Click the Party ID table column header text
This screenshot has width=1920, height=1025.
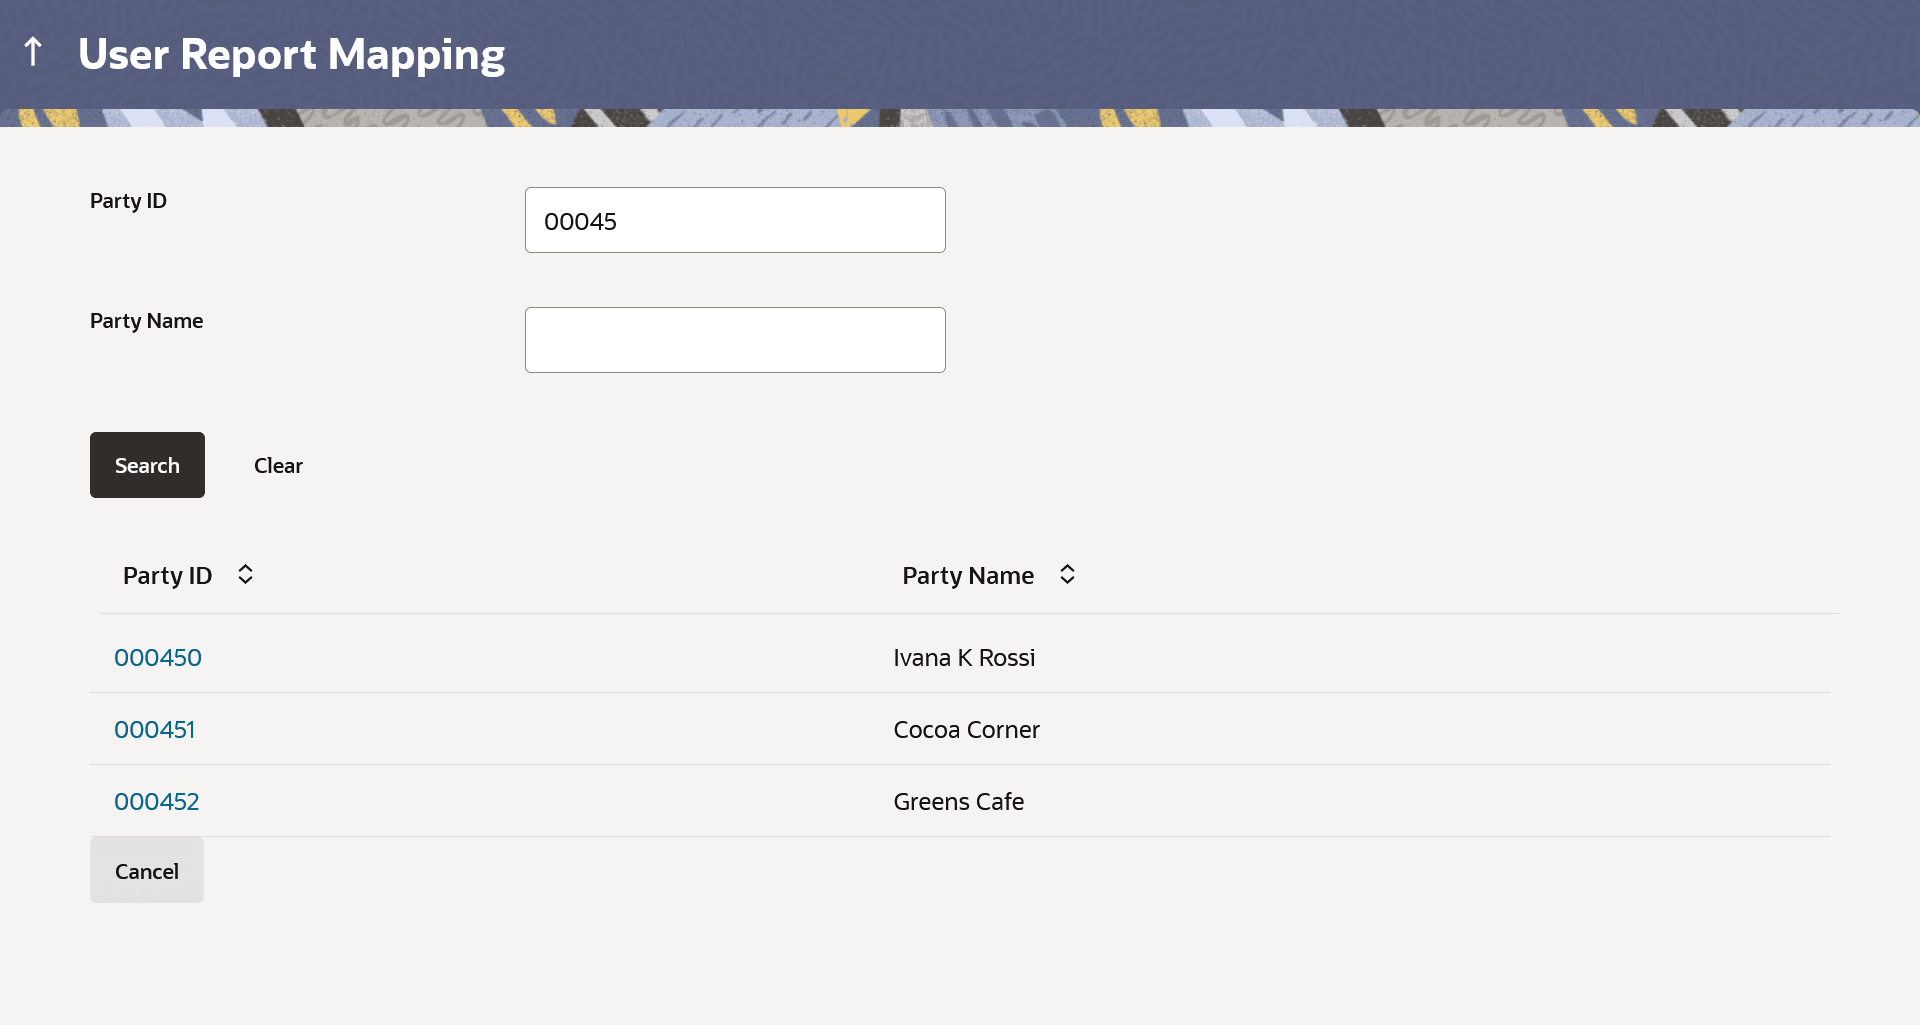point(167,576)
